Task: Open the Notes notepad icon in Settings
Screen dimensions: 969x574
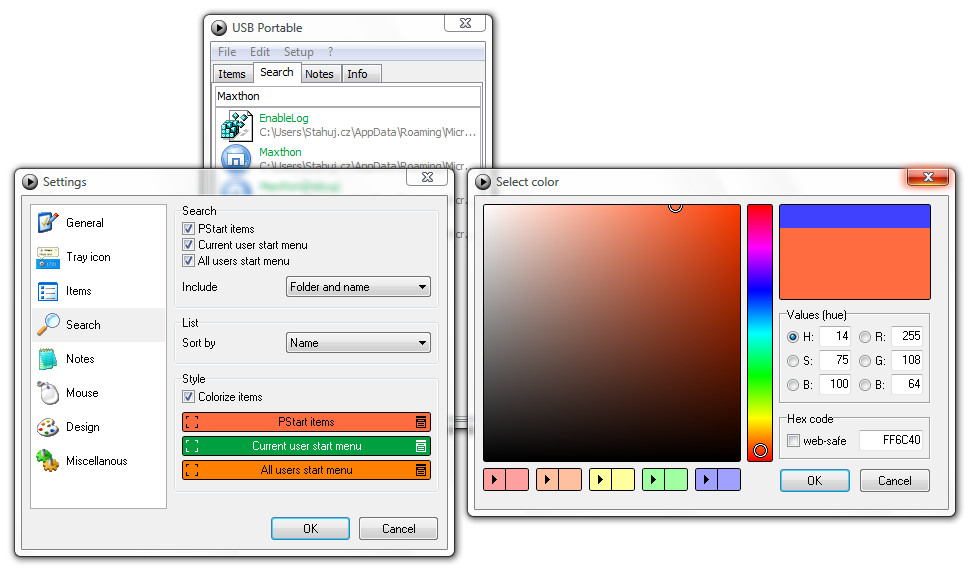Action: tap(48, 359)
